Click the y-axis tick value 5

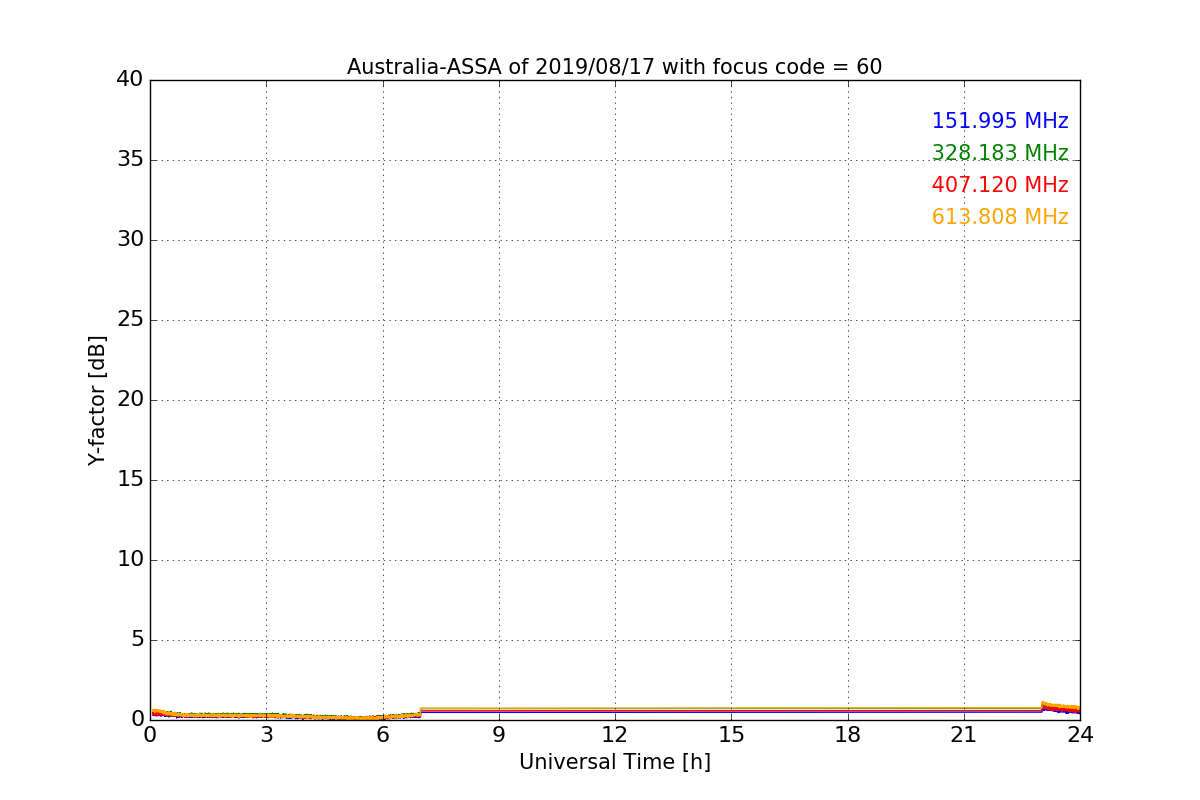coord(137,640)
